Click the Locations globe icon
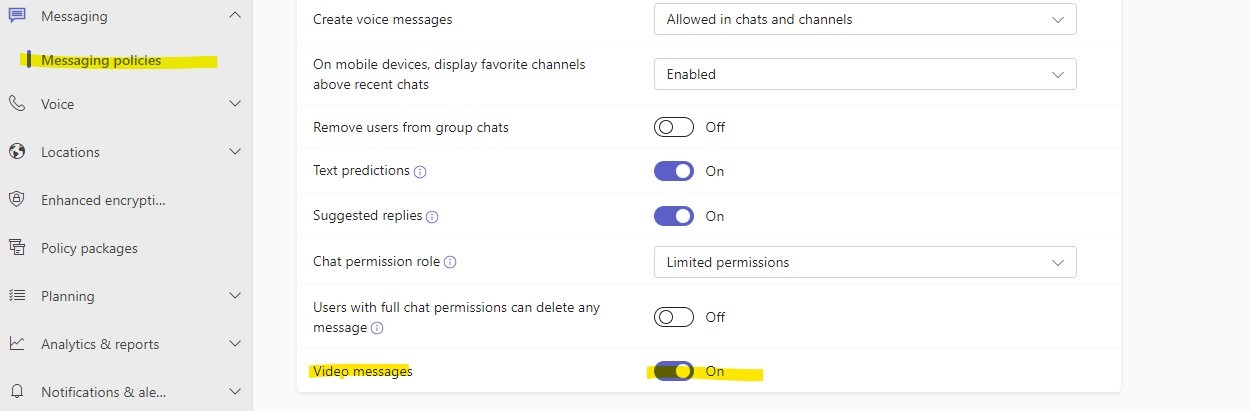This screenshot has height=411, width=1251. point(17,152)
